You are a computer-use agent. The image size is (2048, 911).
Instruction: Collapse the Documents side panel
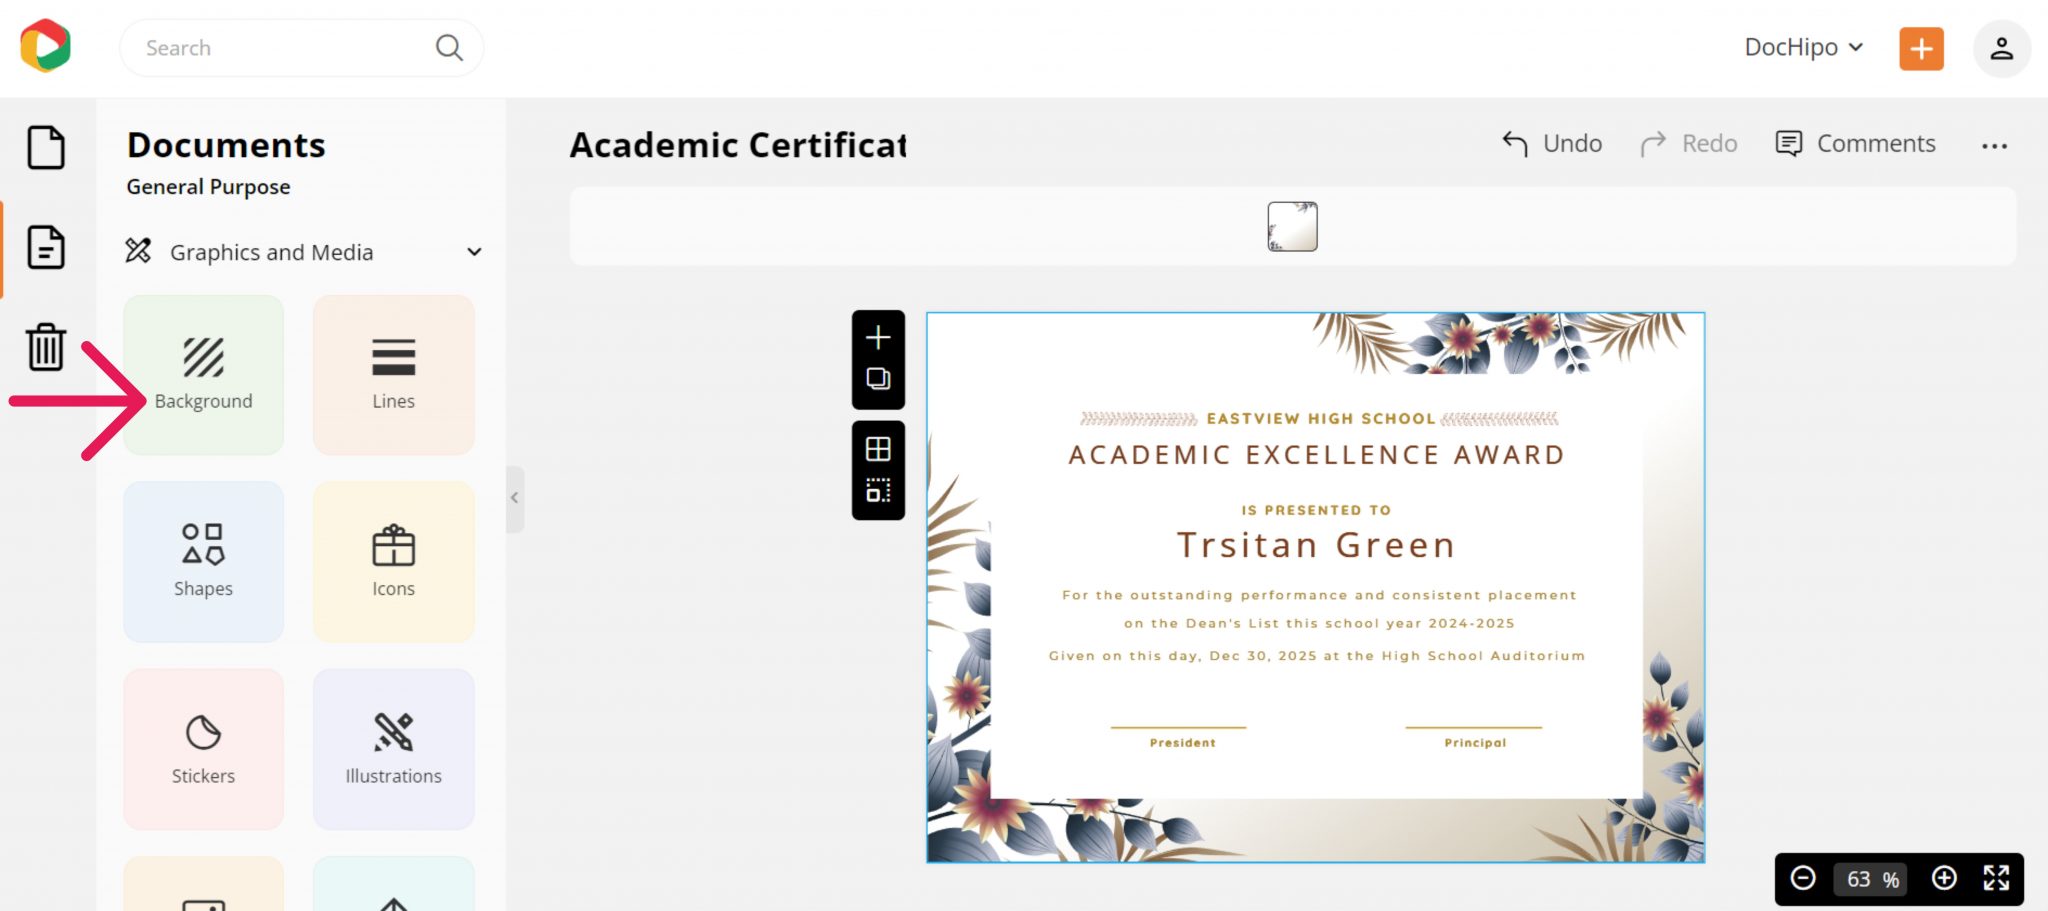[514, 497]
